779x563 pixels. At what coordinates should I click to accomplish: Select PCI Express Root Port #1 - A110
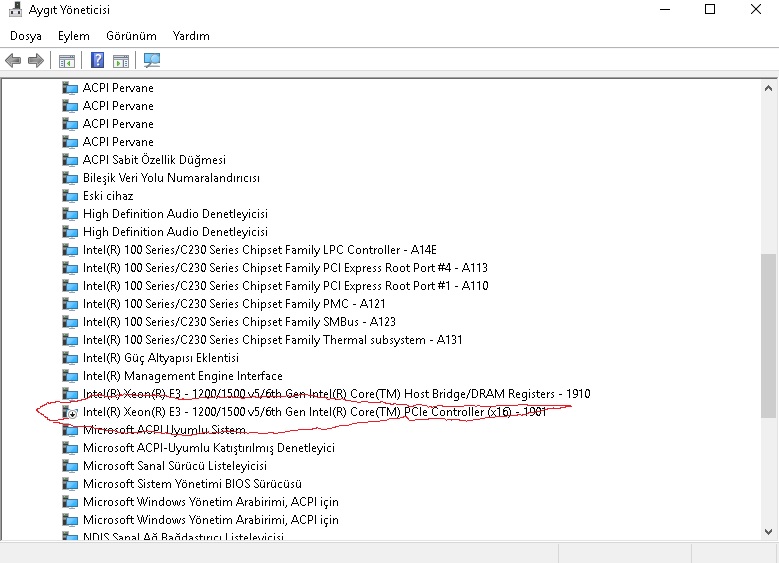286,286
